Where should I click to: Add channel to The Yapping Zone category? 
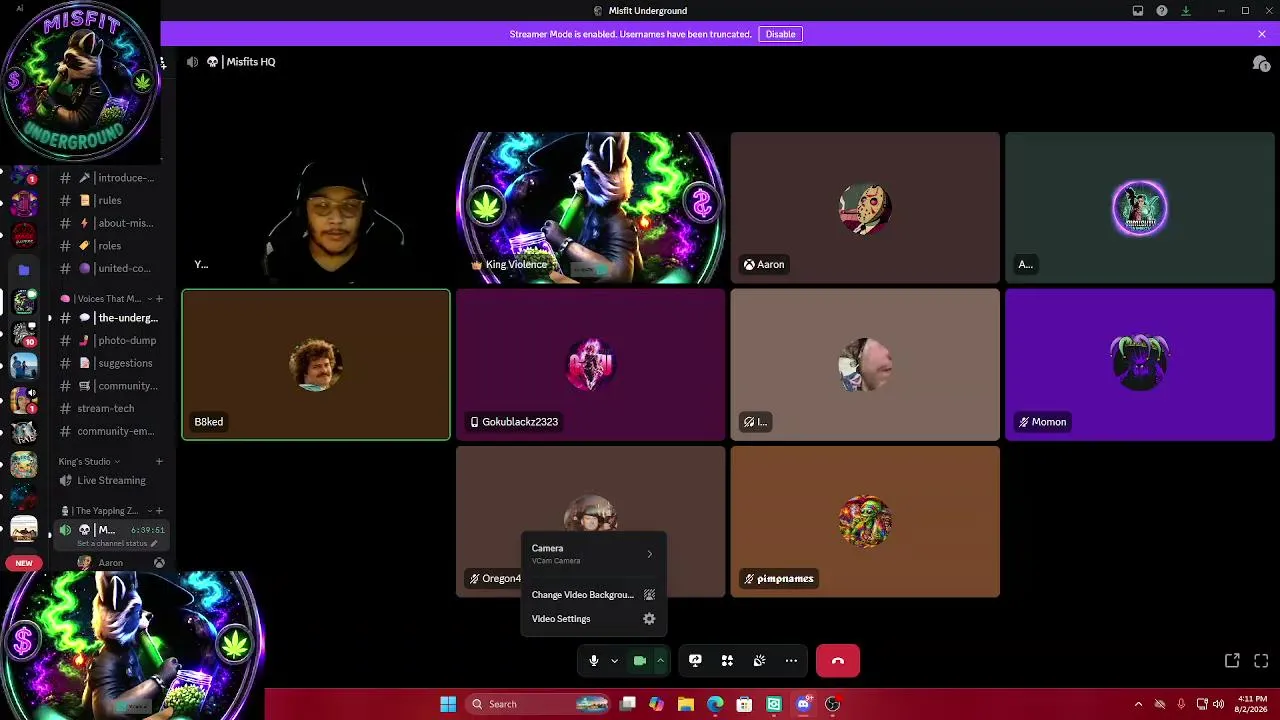coord(159,511)
